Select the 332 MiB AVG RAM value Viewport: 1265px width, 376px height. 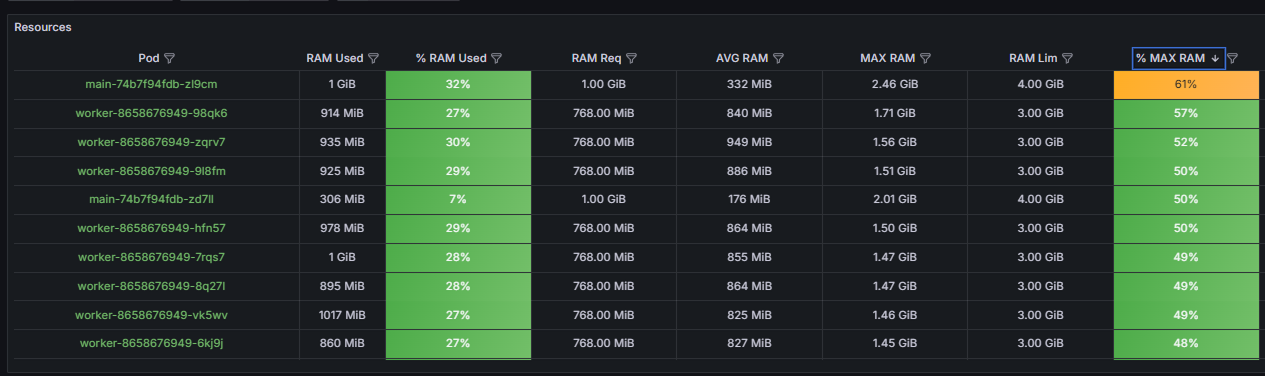pos(749,85)
